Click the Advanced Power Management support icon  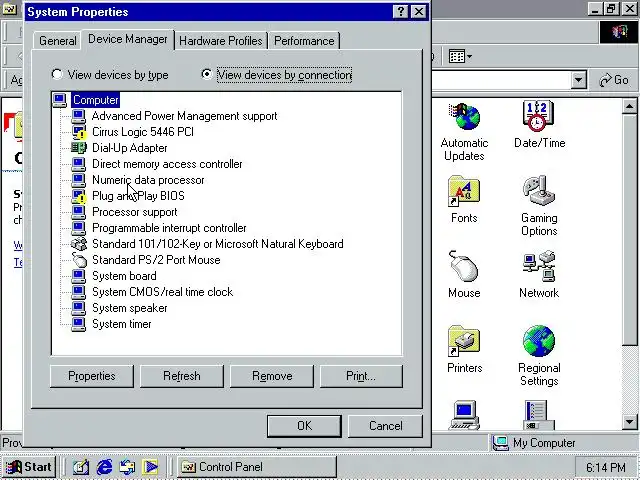click(x=78, y=116)
